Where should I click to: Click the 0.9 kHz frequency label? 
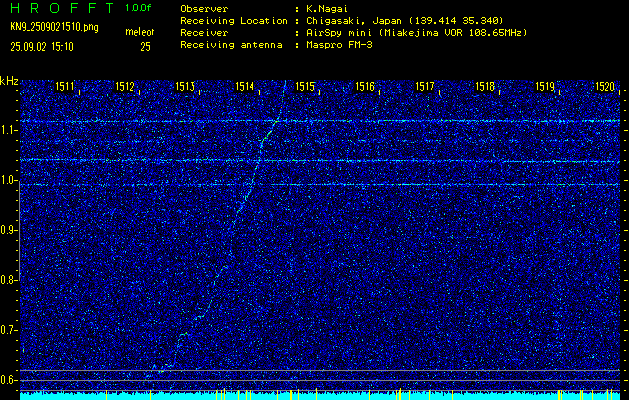click(x=8, y=230)
